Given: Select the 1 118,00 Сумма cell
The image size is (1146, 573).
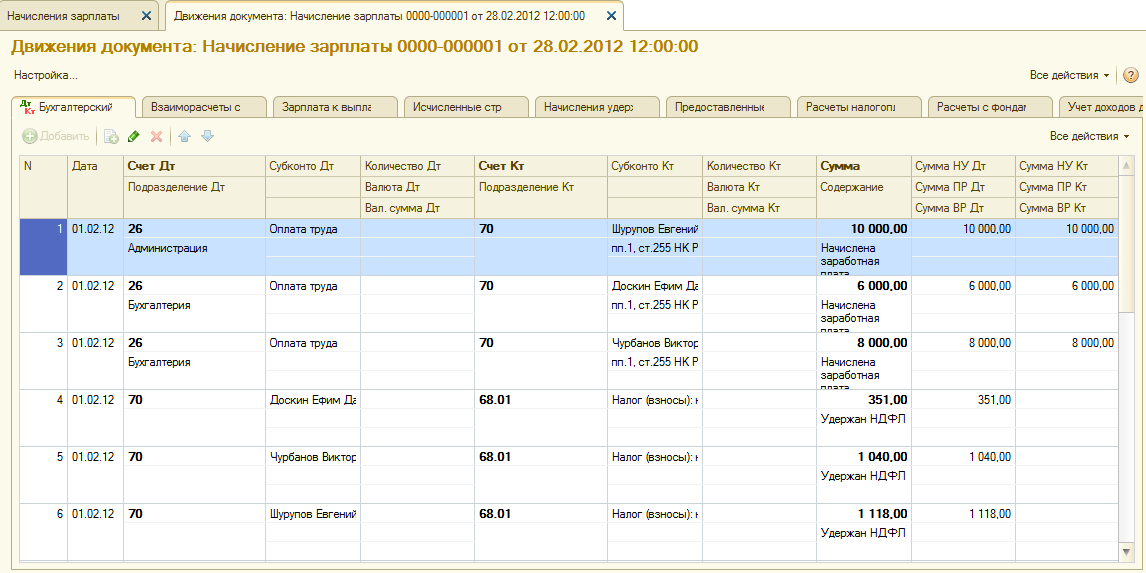Looking at the screenshot, I should coord(863,514).
